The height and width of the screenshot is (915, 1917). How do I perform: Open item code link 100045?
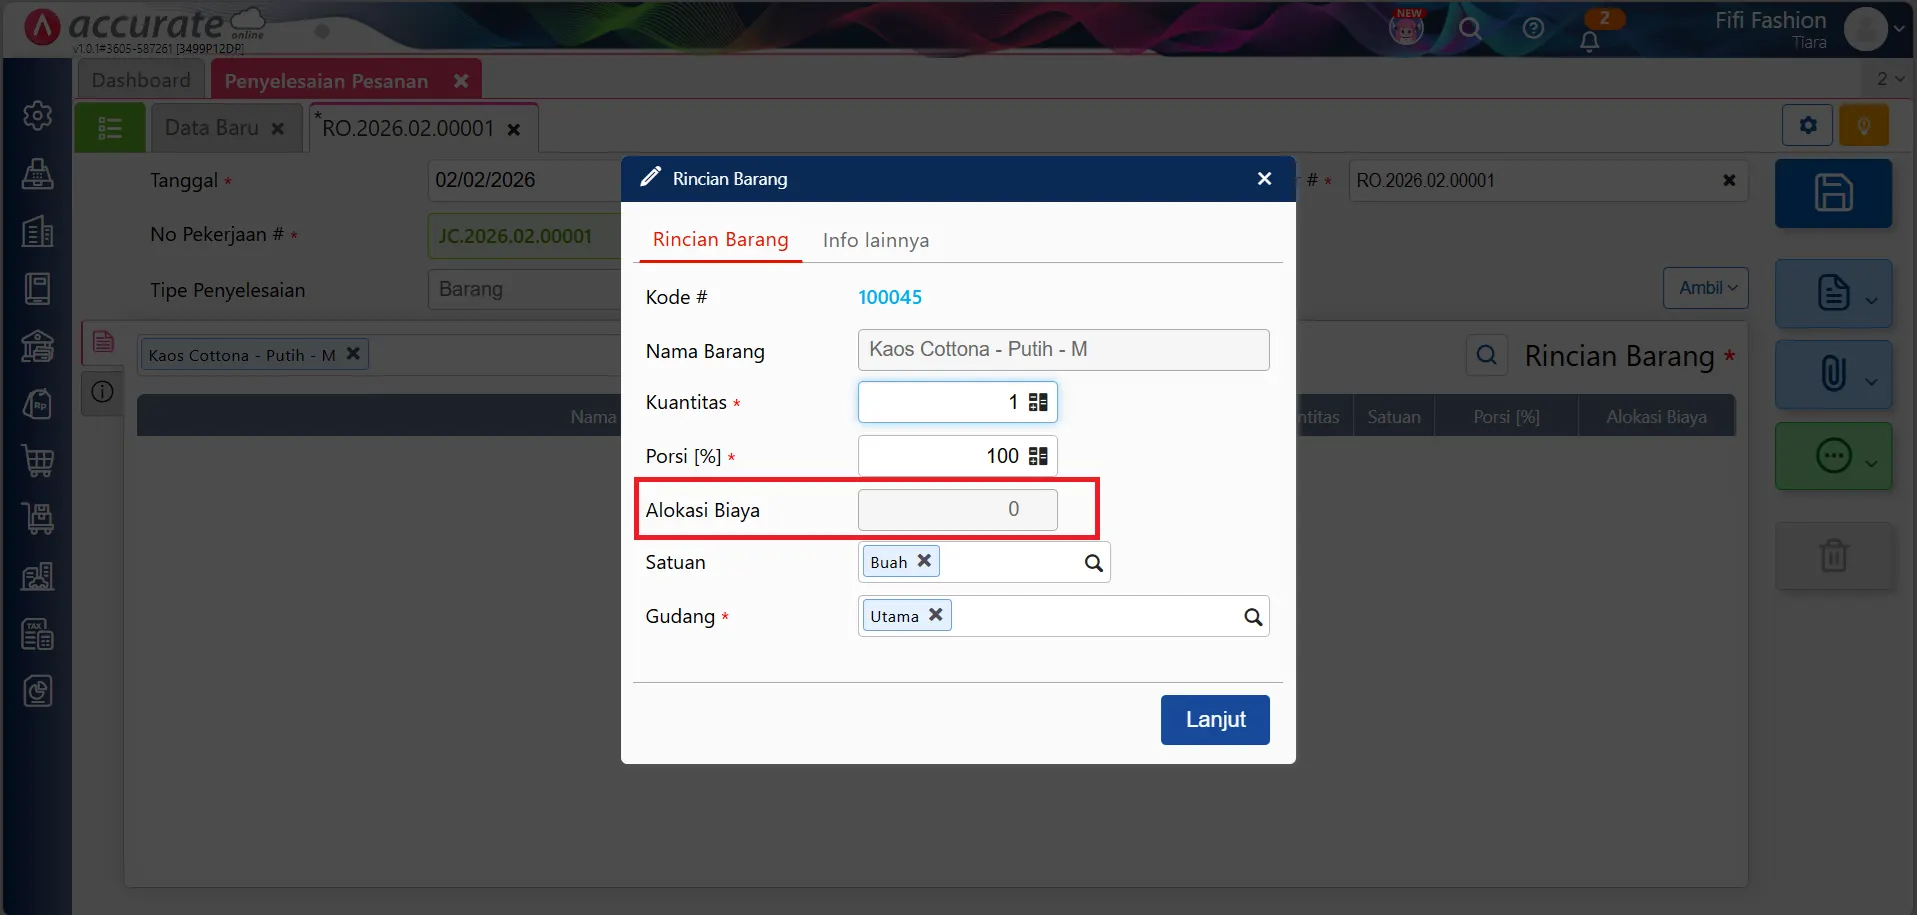(889, 297)
